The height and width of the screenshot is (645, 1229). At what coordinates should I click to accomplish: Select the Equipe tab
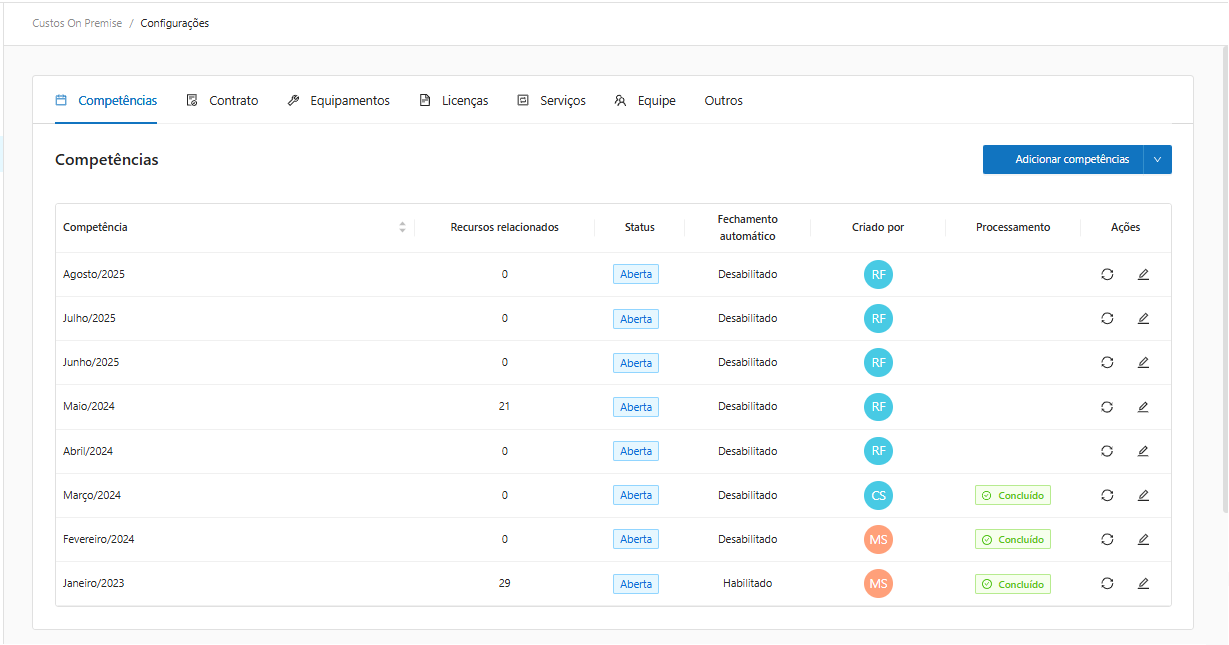click(x=646, y=101)
